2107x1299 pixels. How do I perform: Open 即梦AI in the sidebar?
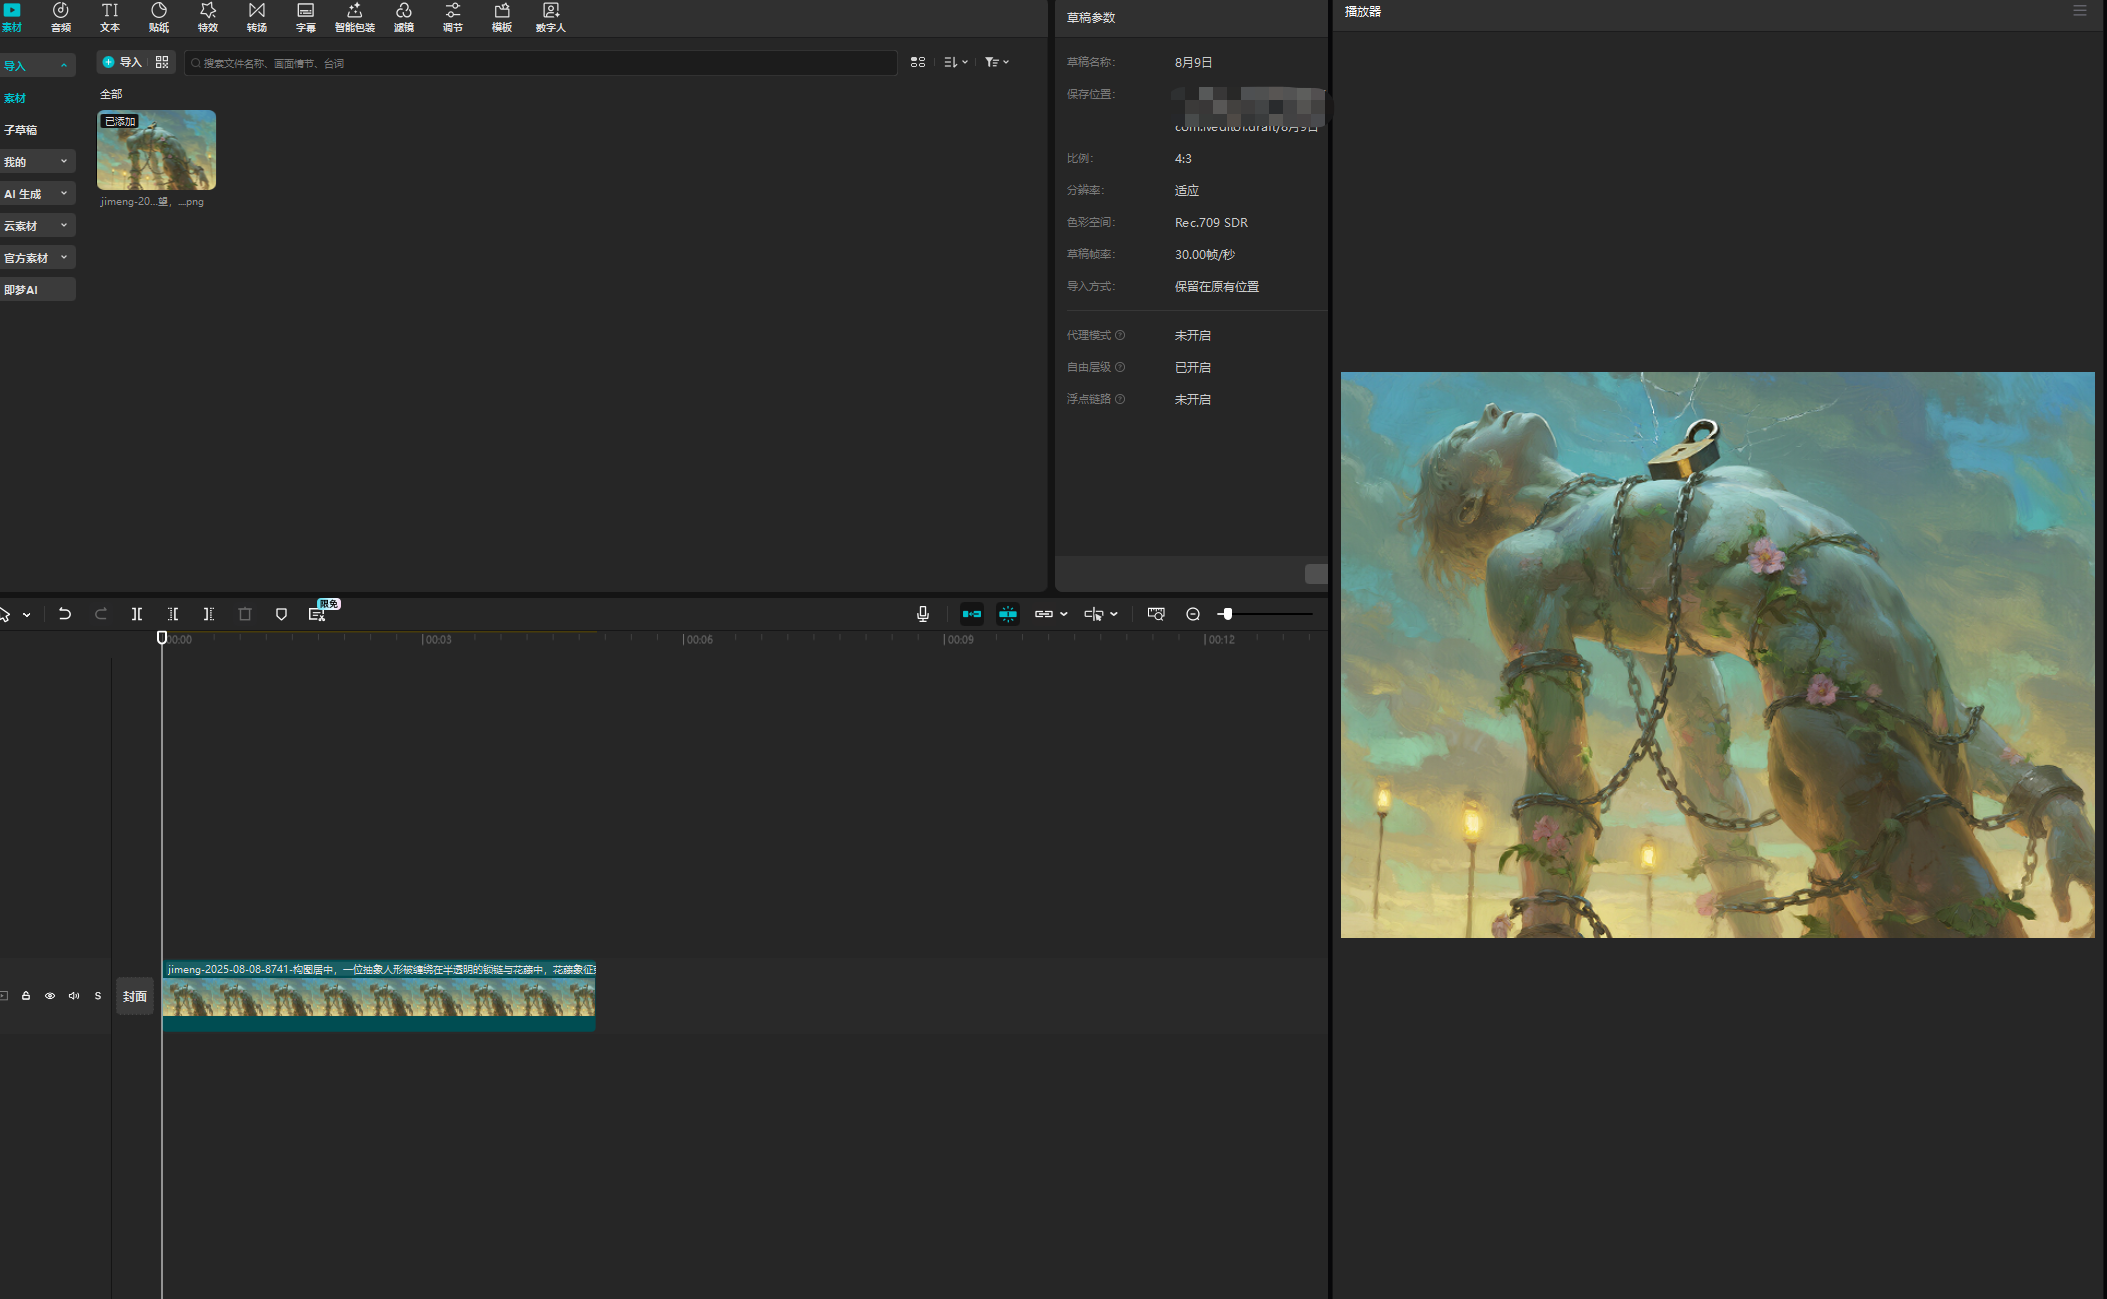[x=37, y=290]
